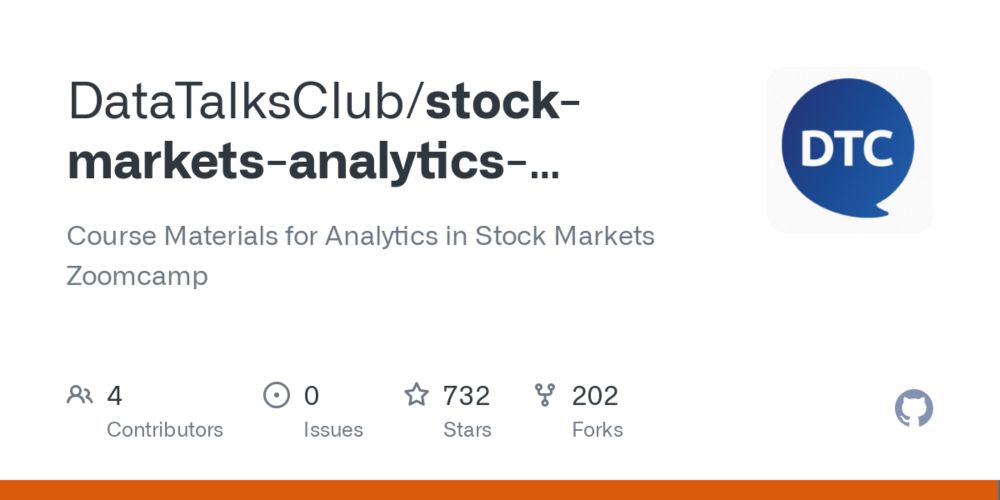The width and height of the screenshot is (1000, 500).
Task: Click the GitHub octocat logo
Action: (x=914, y=408)
